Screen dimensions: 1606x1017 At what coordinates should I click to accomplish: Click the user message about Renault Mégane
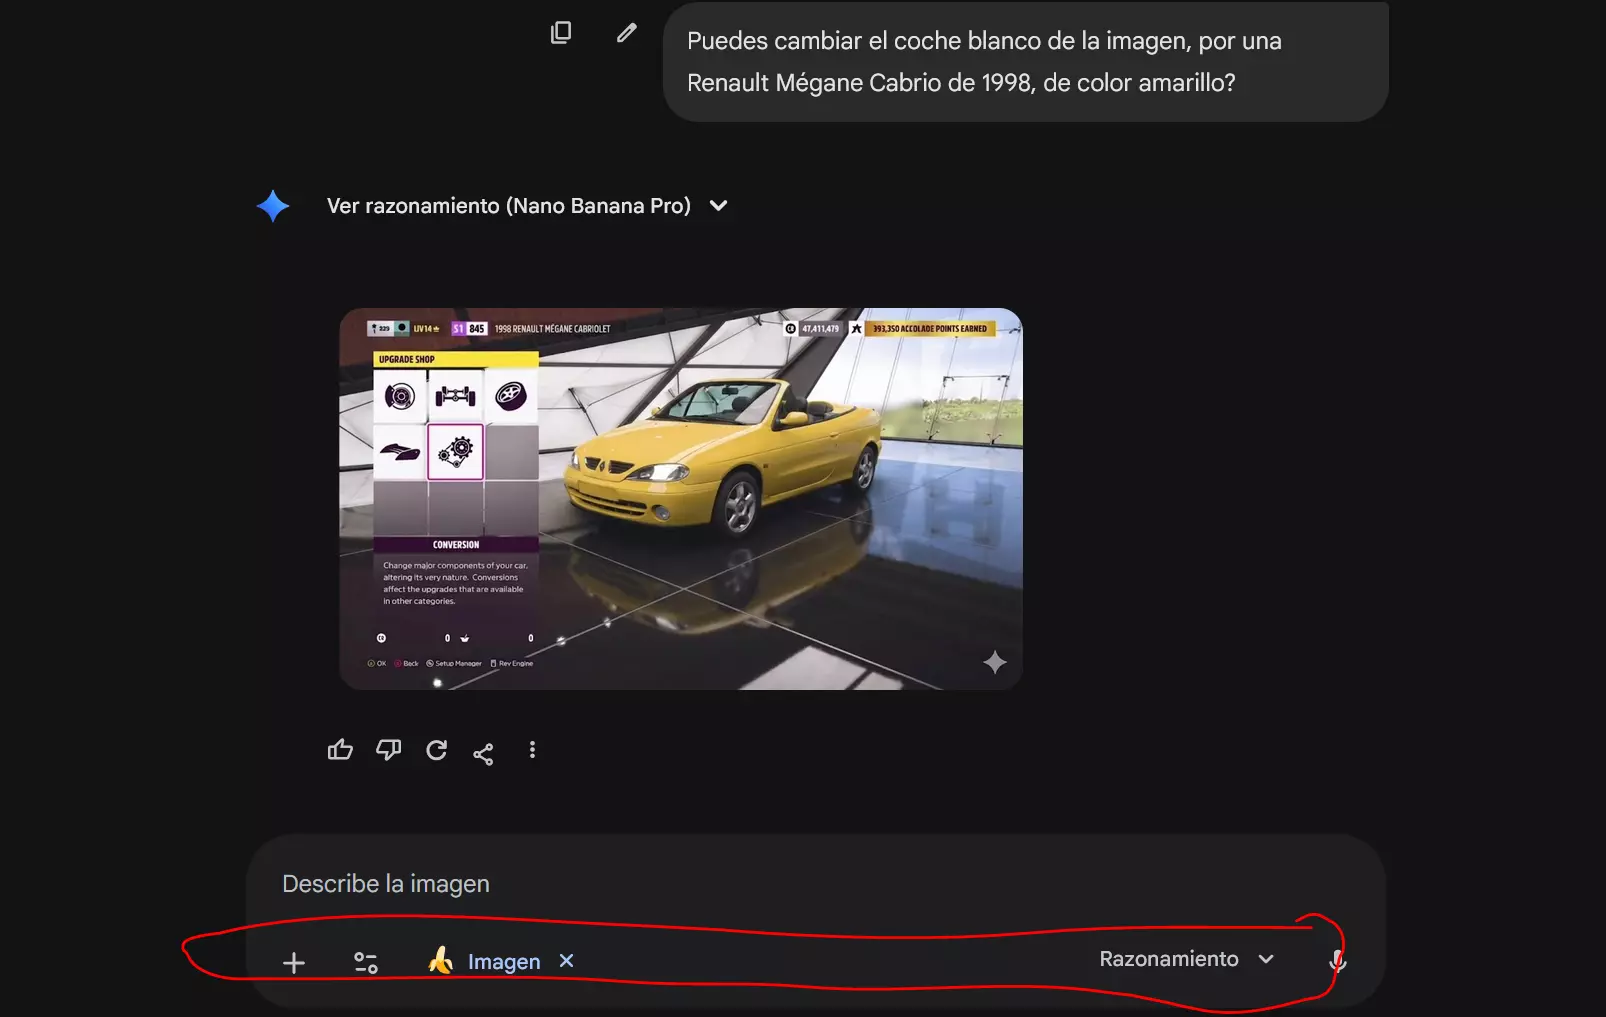click(1025, 62)
